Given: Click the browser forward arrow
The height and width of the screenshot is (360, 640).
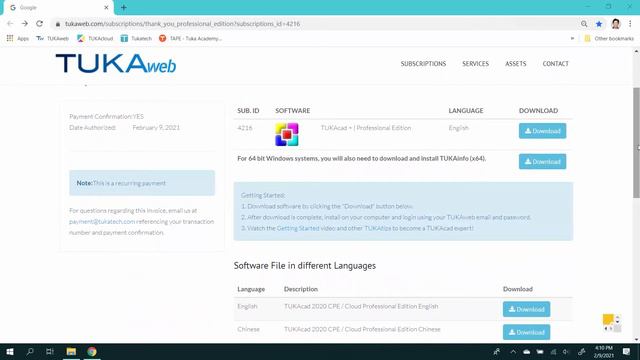Looking at the screenshot, I should click(24, 24).
